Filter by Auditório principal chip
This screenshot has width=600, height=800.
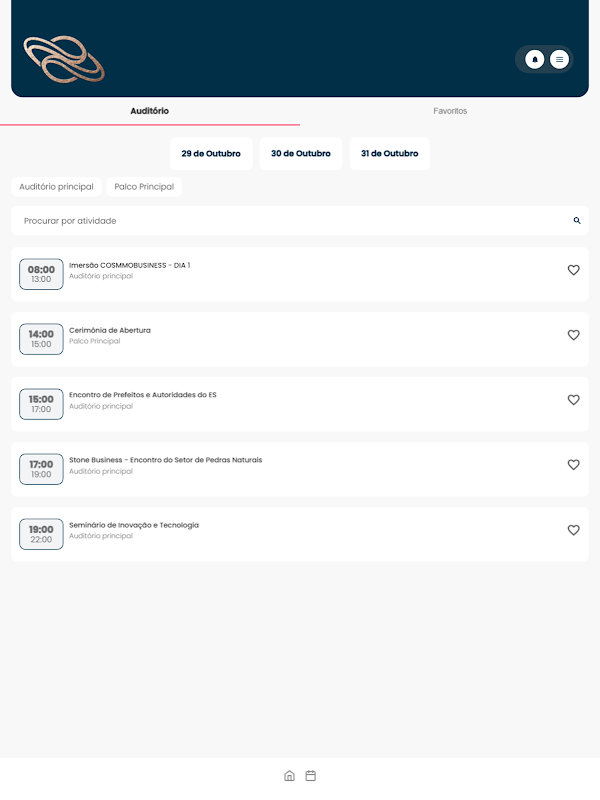coord(56,187)
